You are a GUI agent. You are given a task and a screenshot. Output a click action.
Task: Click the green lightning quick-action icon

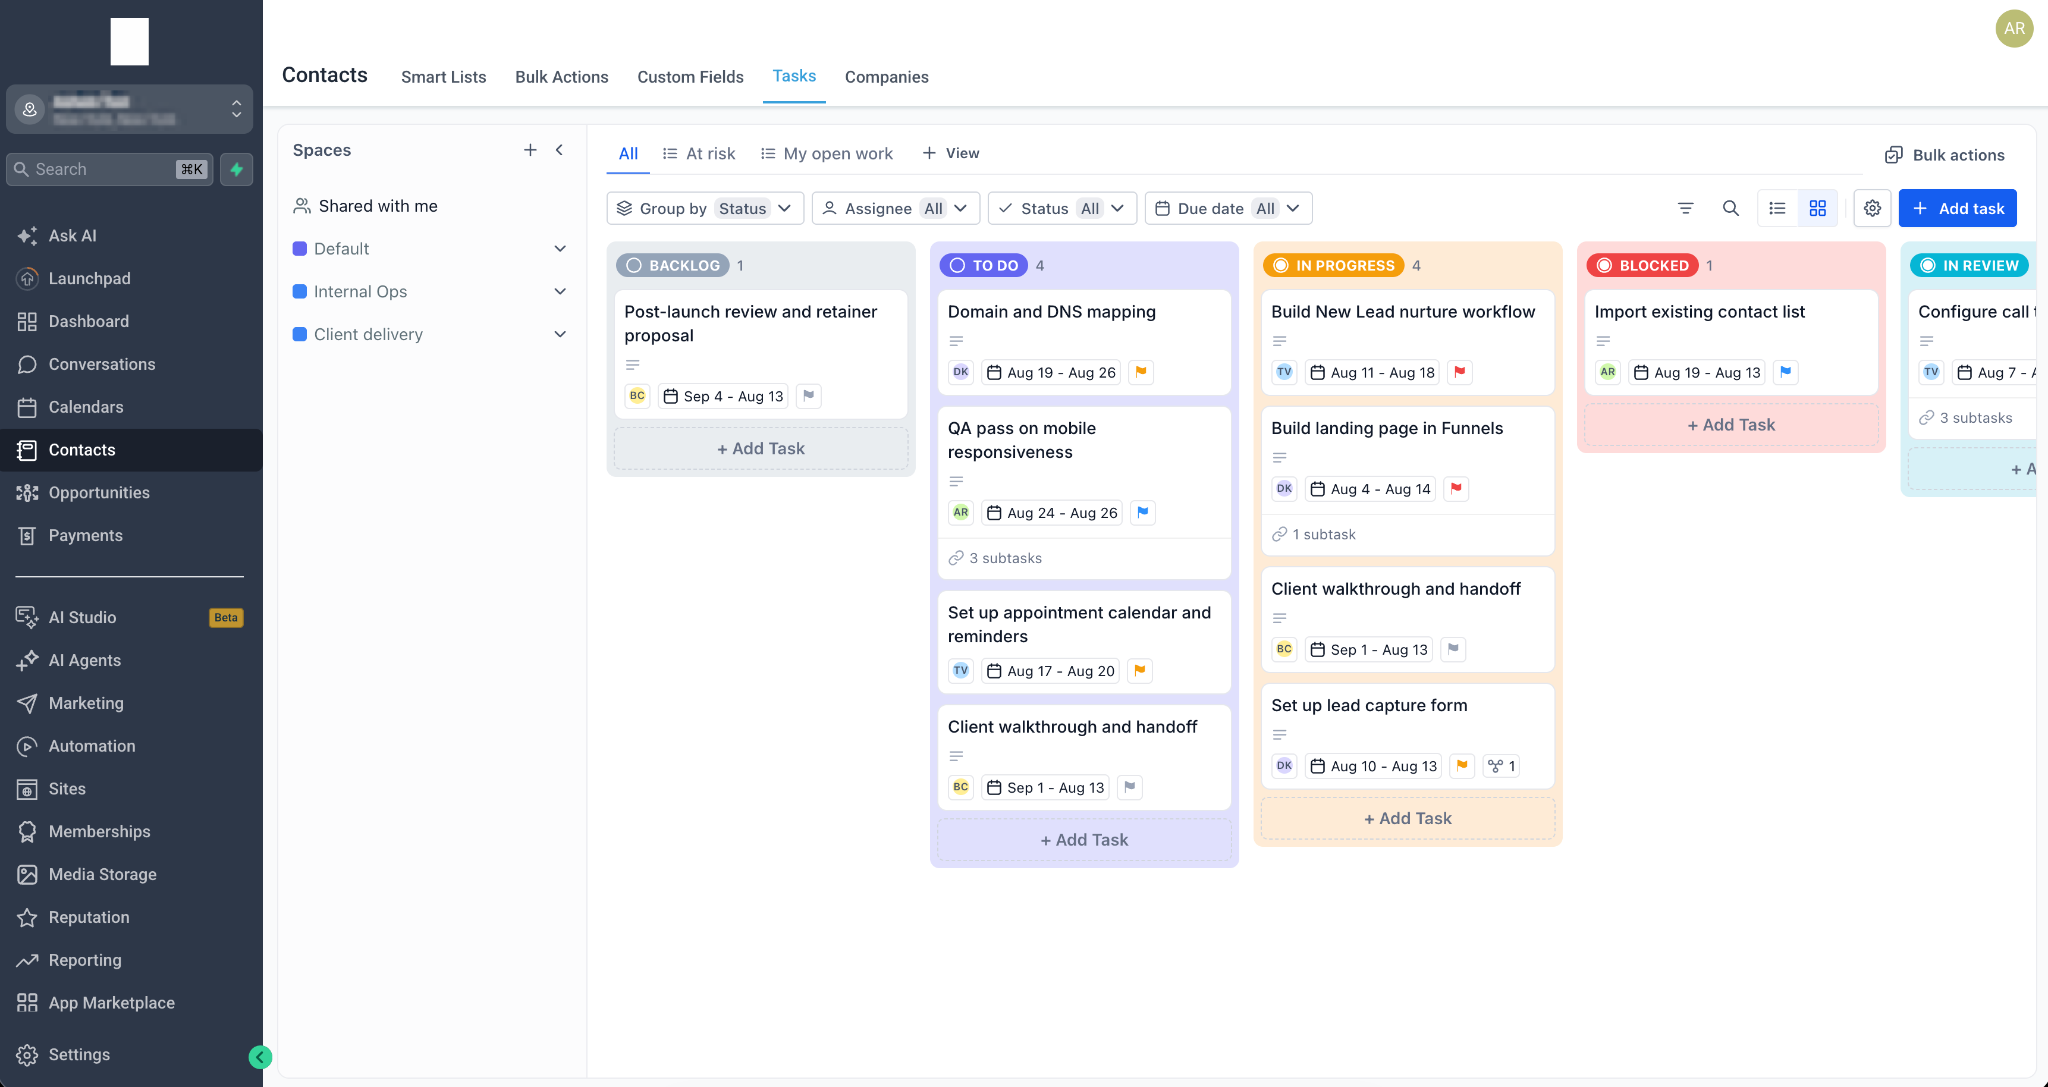click(237, 170)
